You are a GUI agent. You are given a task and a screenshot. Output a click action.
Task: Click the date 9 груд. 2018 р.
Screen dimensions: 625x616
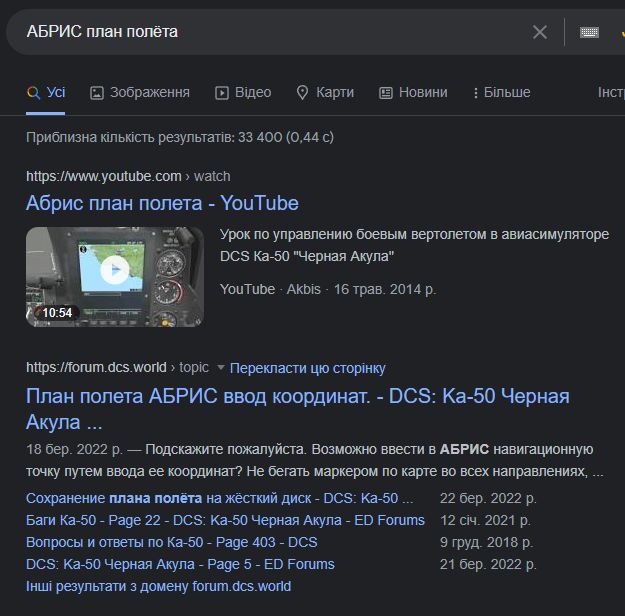tap(486, 542)
